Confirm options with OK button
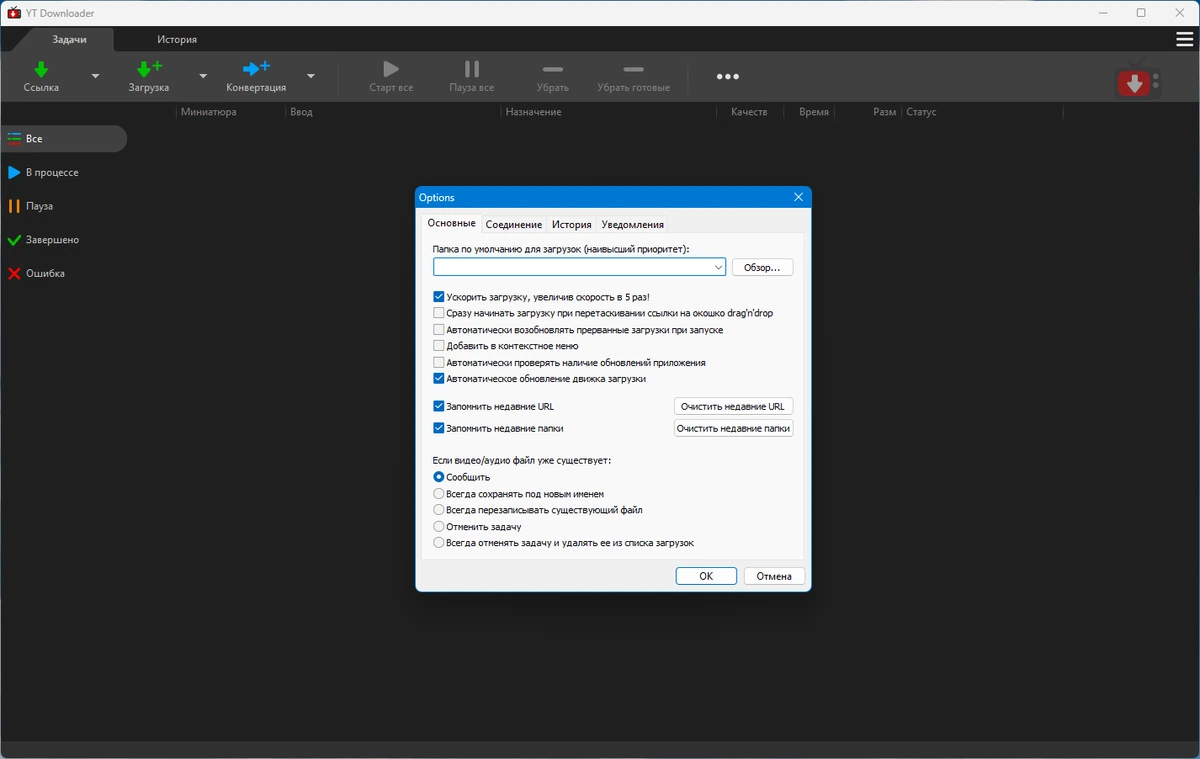 click(x=706, y=576)
